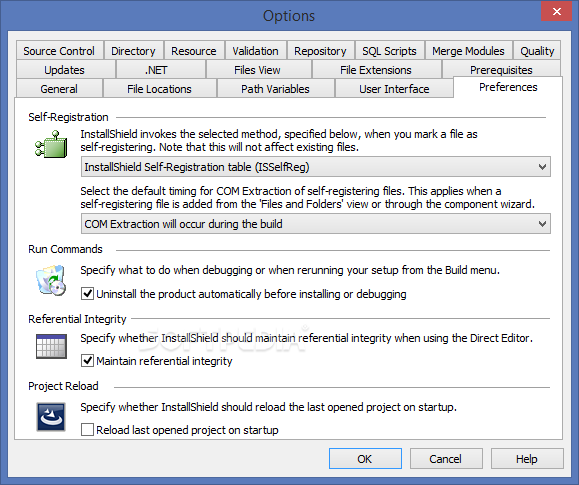The height and width of the screenshot is (485, 579).
Task: Click text about maintaining integrity with Direct Editor
Action: click(x=306, y=338)
